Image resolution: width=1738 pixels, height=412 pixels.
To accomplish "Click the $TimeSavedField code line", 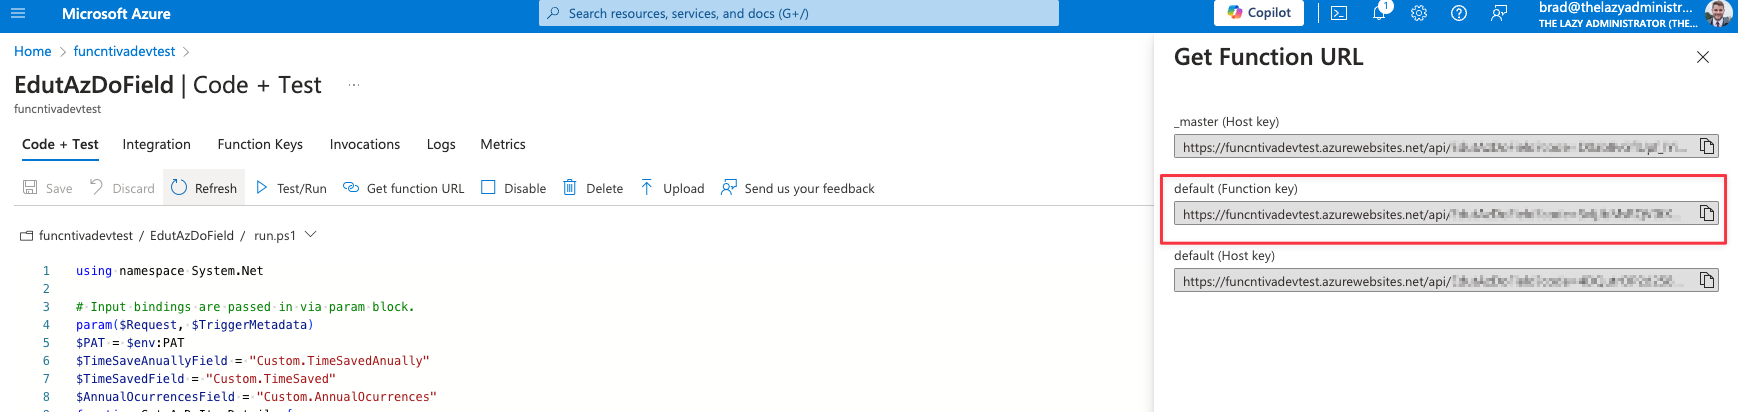I will click(x=206, y=379).
